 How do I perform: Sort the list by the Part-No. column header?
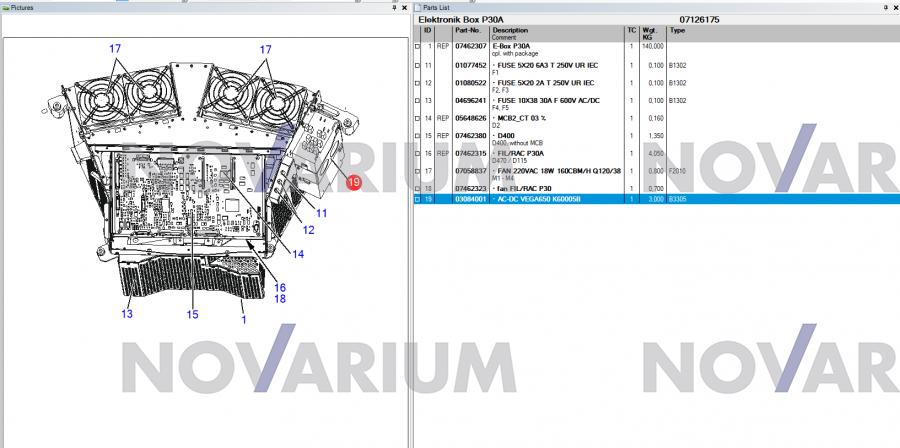pos(470,30)
